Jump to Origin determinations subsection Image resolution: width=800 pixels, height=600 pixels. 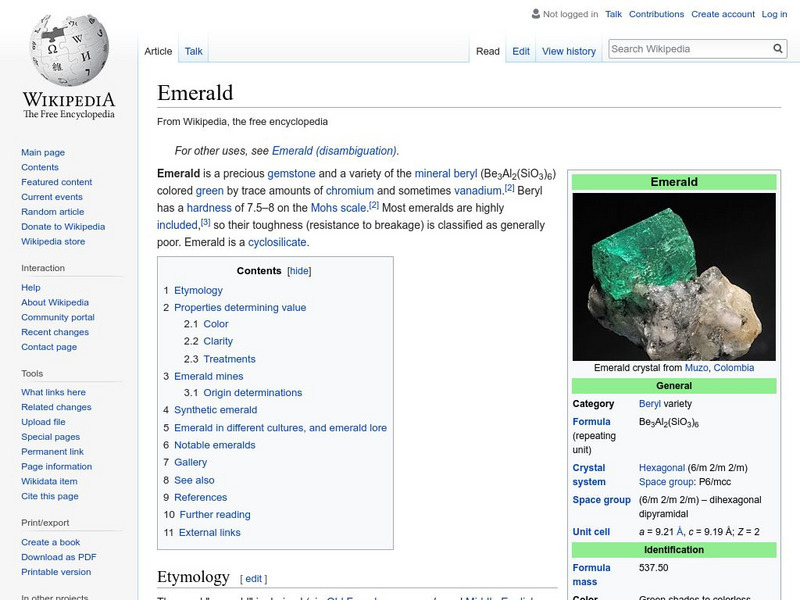[253, 393]
